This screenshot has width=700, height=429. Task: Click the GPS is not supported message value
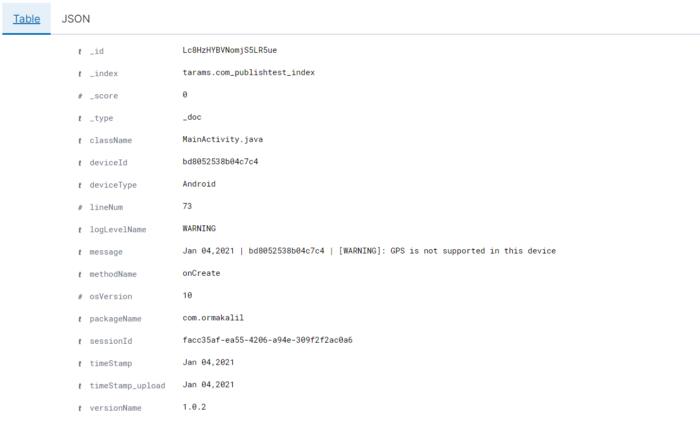369,251
